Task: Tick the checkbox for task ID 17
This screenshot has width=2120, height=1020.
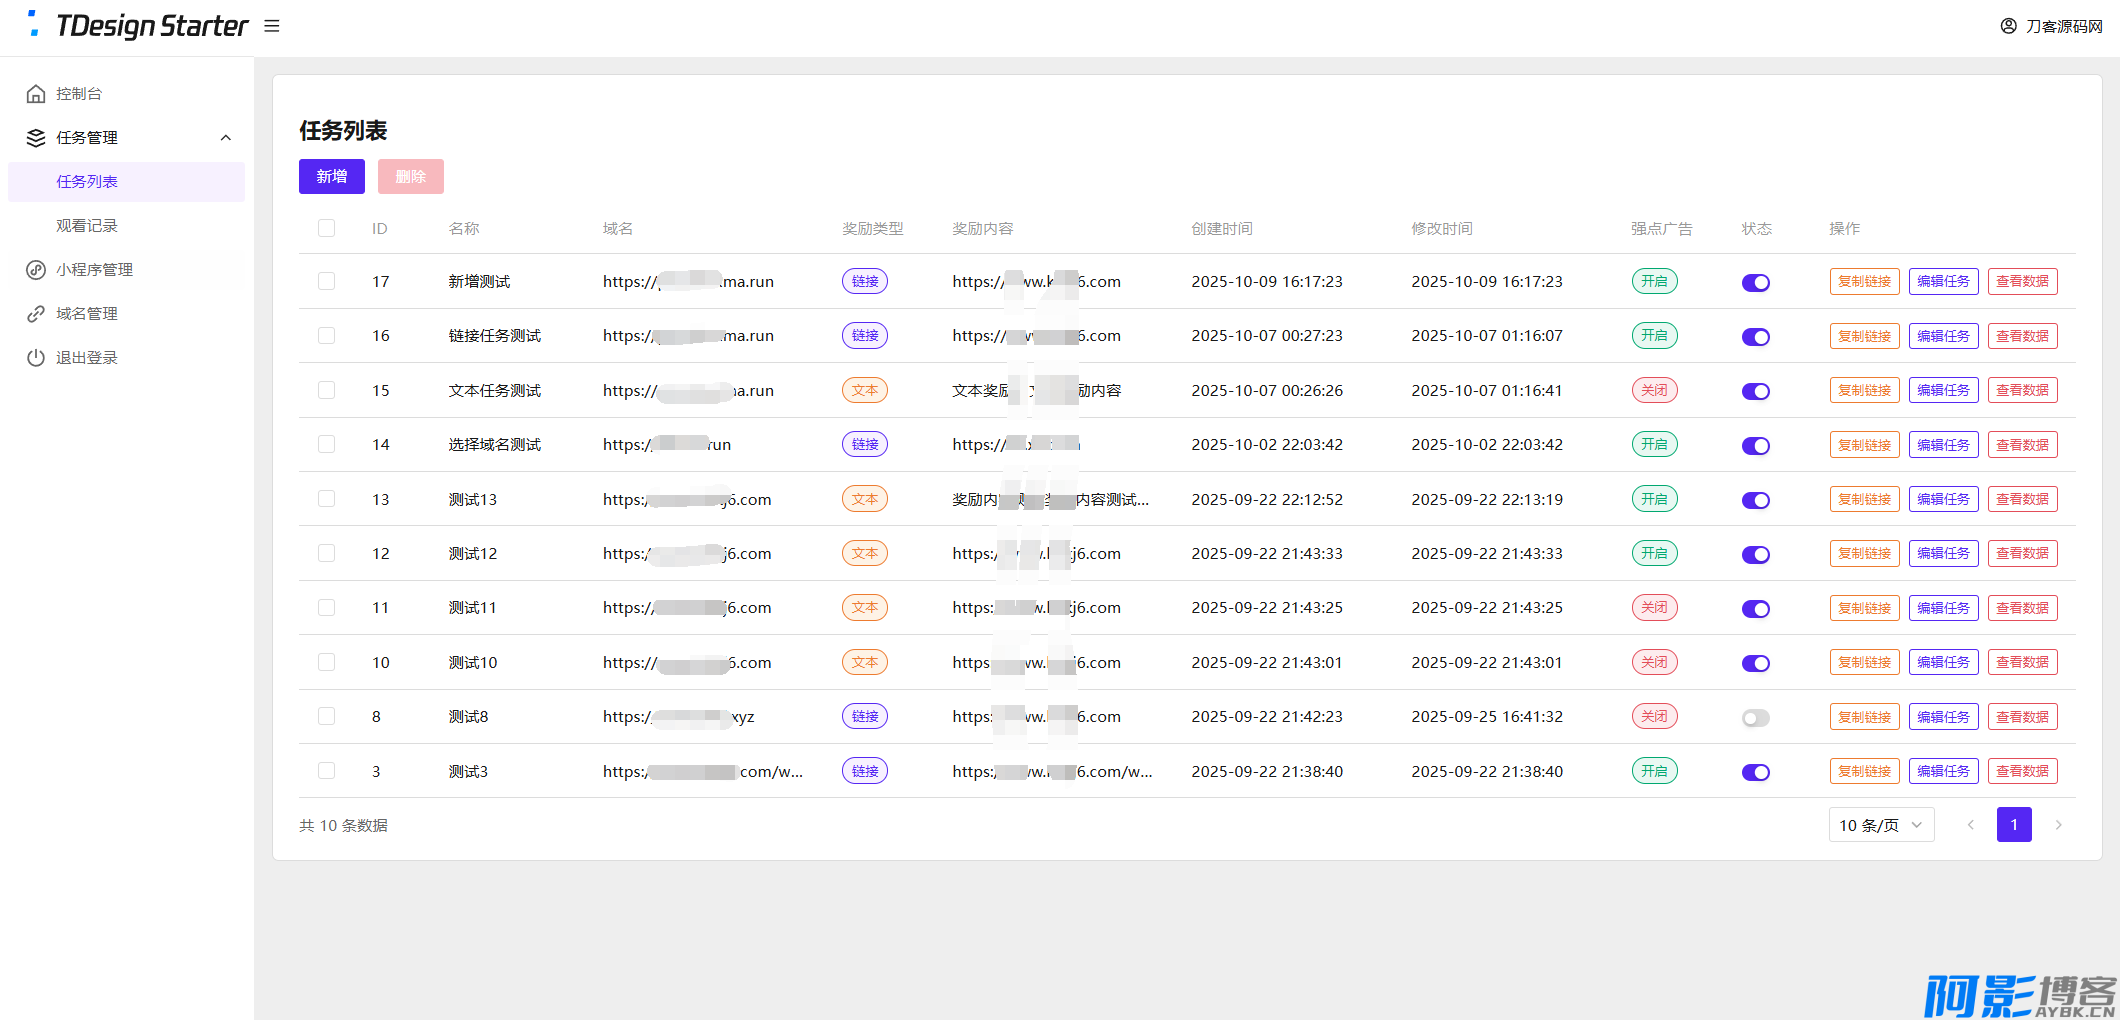Action: (x=326, y=281)
